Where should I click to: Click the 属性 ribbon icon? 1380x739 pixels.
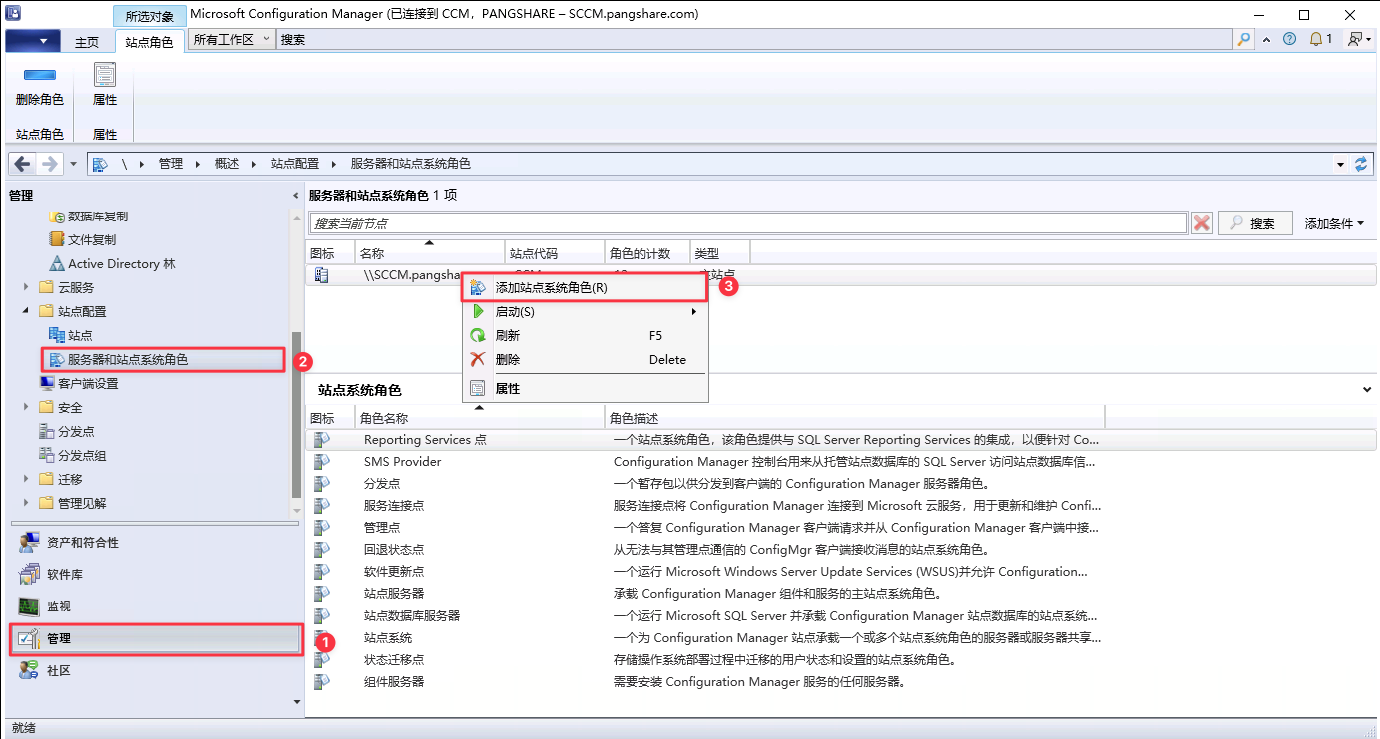[x=105, y=75]
